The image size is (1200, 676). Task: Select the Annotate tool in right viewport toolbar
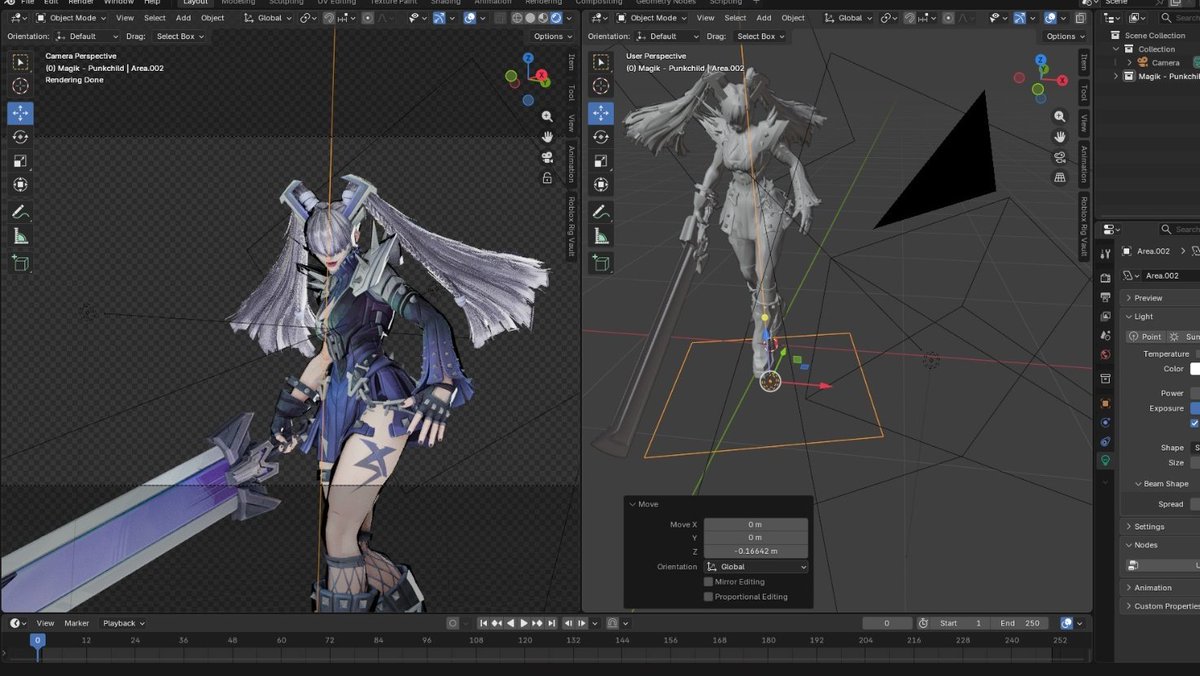tap(600, 212)
